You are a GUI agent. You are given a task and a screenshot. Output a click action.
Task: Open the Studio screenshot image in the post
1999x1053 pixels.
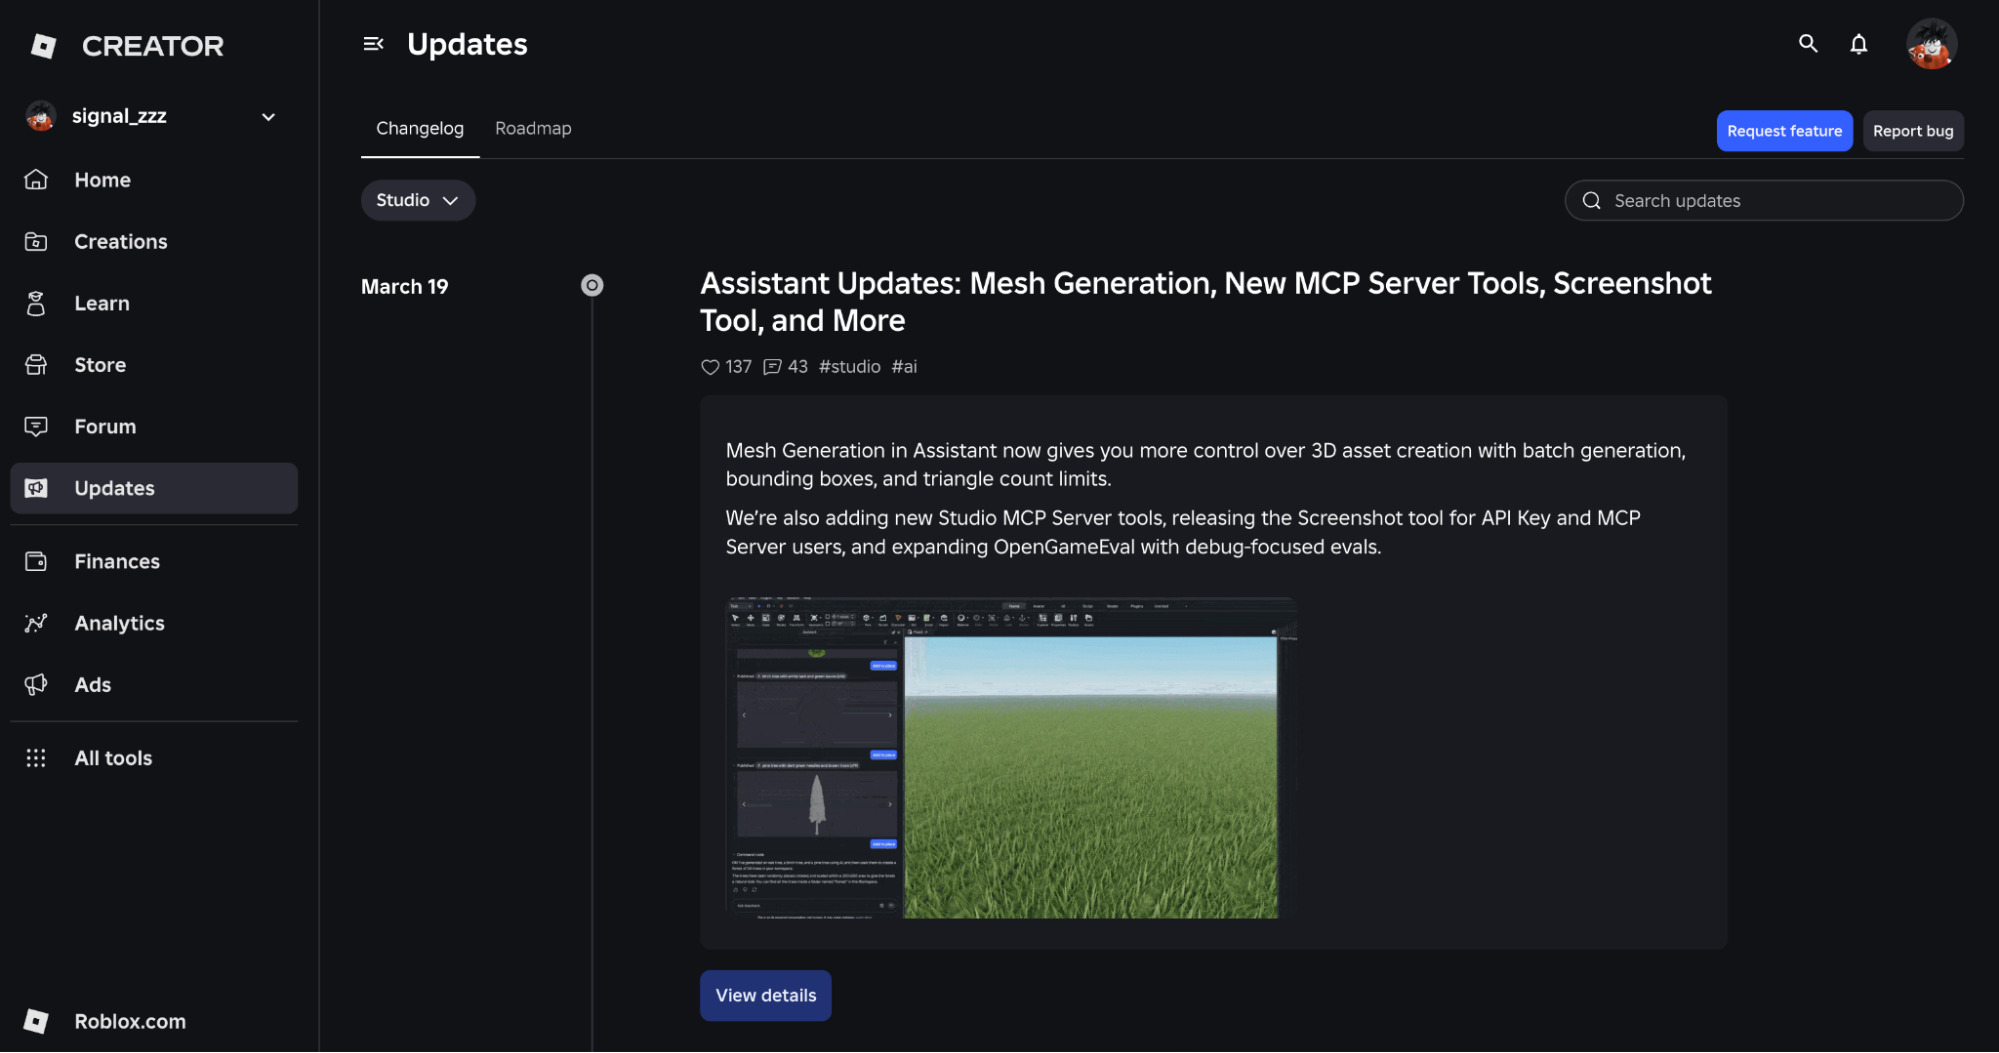(x=1010, y=759)
